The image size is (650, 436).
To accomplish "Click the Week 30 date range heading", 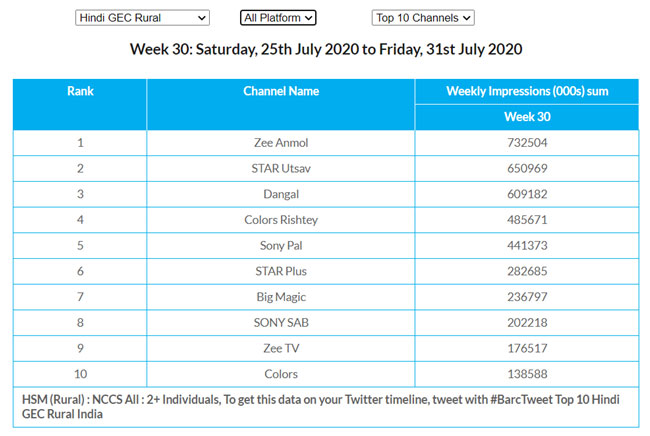I will [x=325, y=49].
